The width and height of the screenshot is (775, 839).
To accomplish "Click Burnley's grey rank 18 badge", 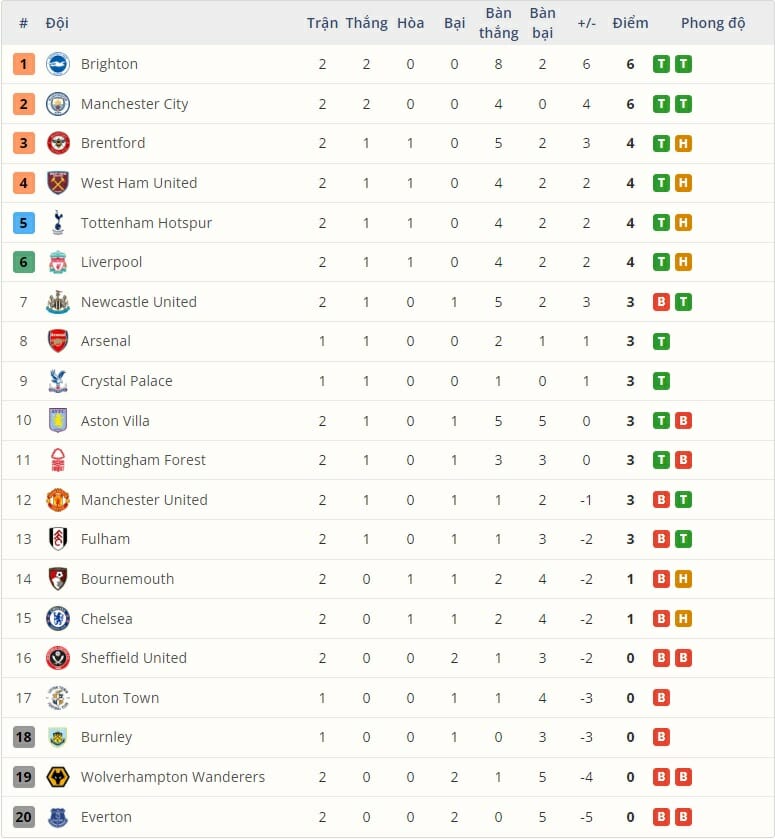I will [24, 737].
